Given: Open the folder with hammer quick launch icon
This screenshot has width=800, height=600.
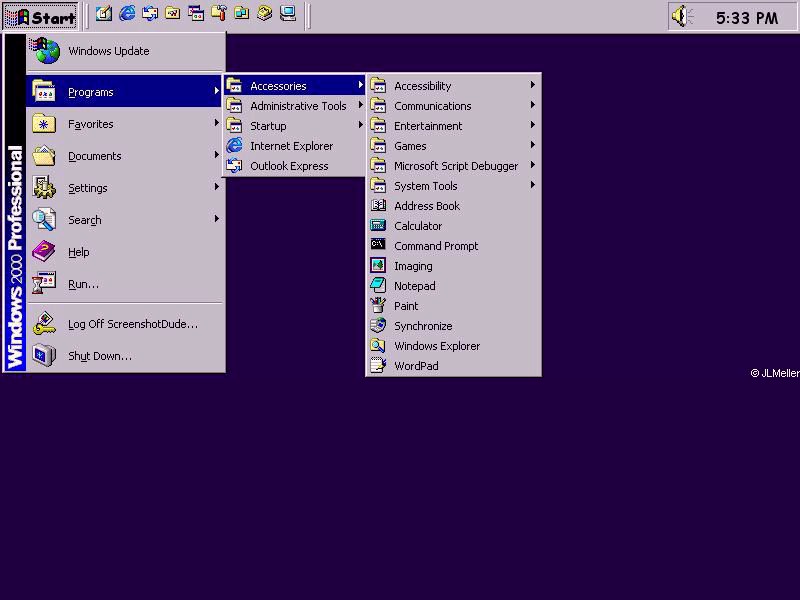Looking at the screenshot, I should pos(218,14).
